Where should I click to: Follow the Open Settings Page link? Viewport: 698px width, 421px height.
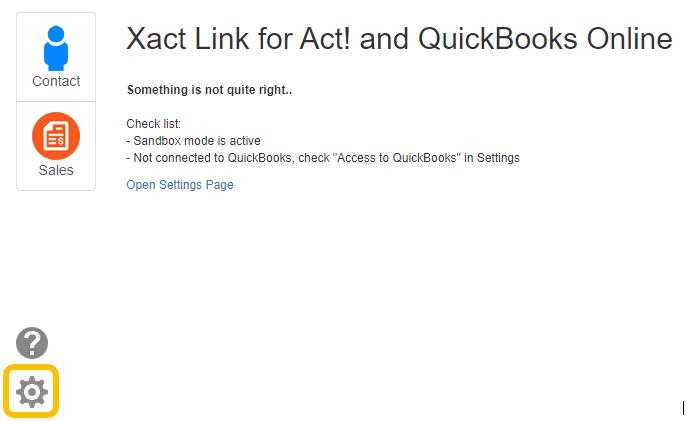(x=180, y=185)
